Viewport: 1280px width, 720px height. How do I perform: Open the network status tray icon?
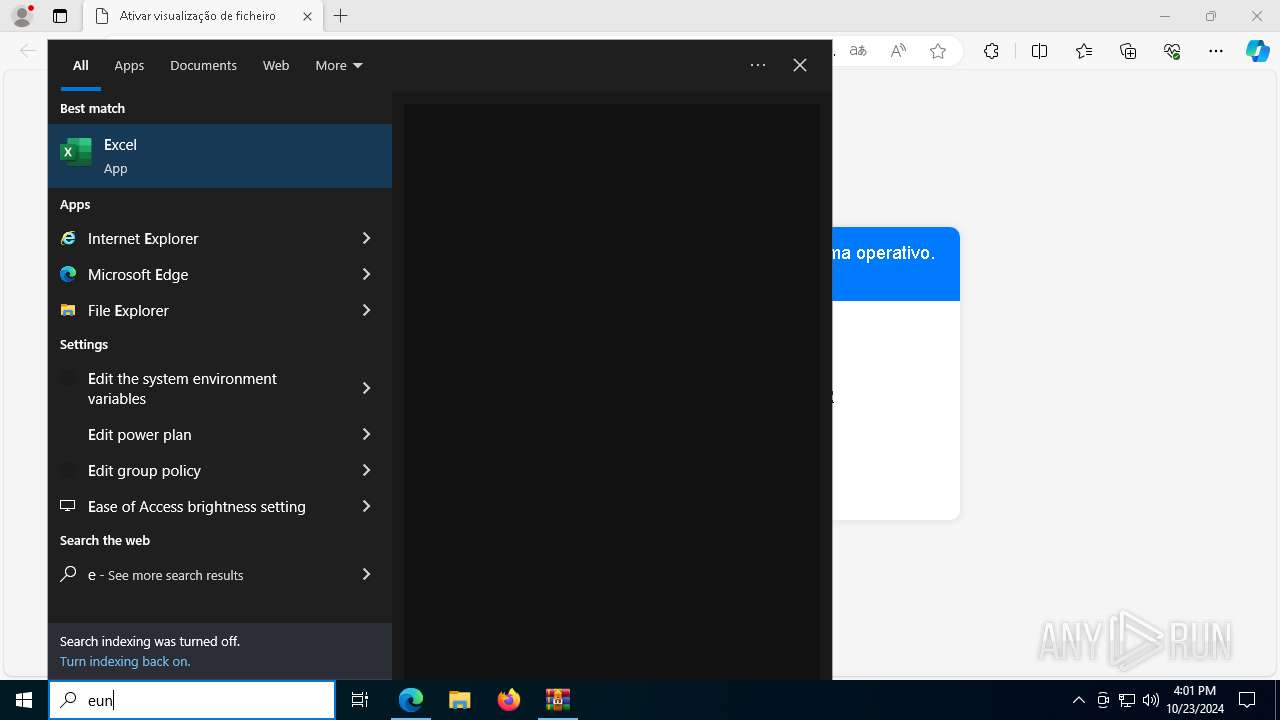[x=1127, y=700]
